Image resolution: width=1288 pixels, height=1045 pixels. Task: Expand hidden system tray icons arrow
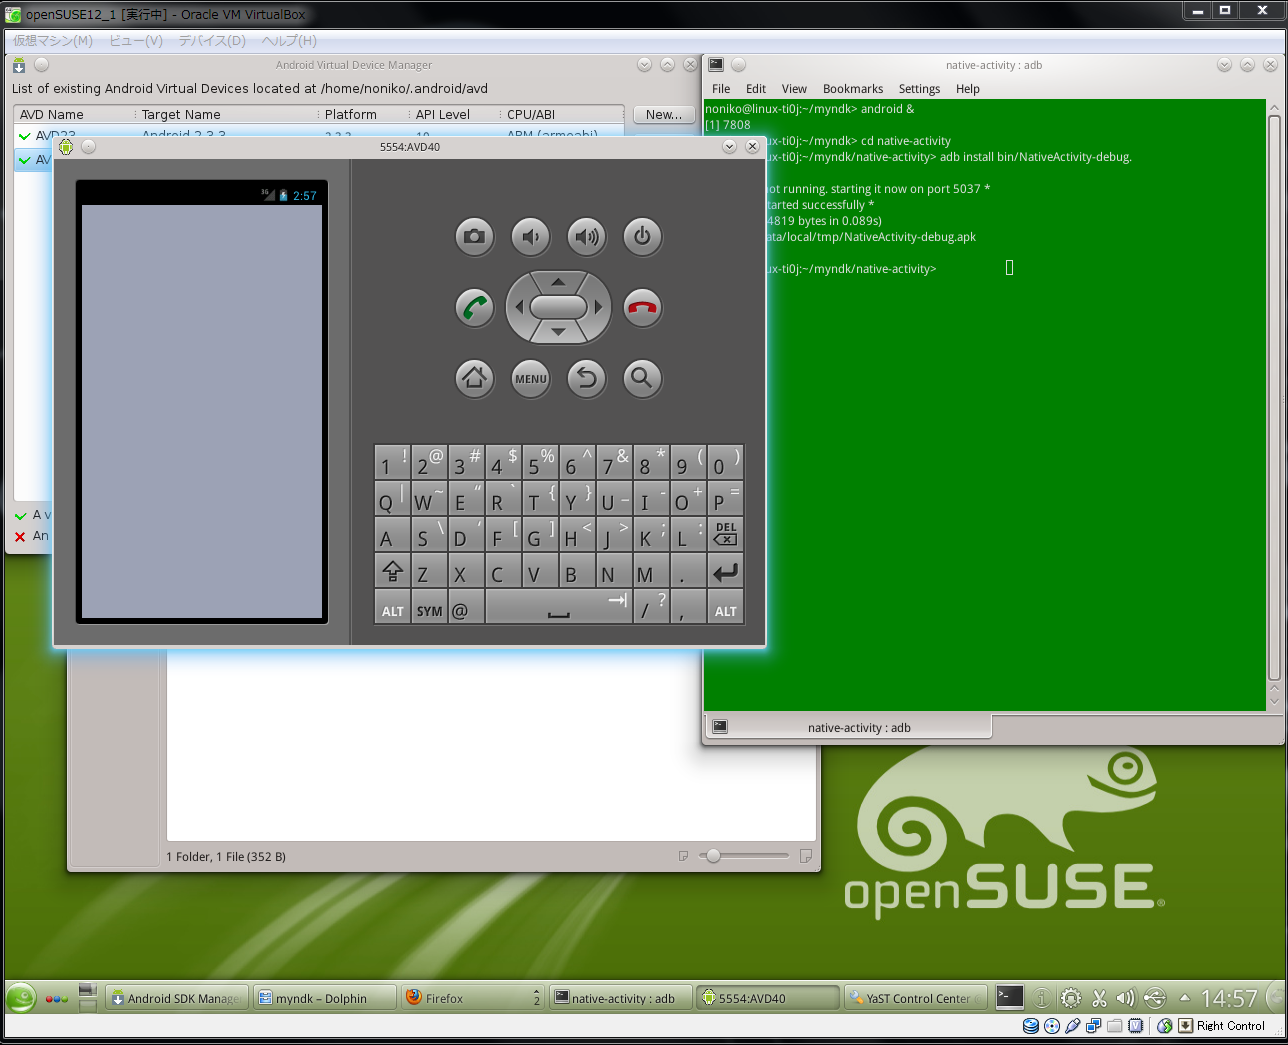click(1185, 998)
